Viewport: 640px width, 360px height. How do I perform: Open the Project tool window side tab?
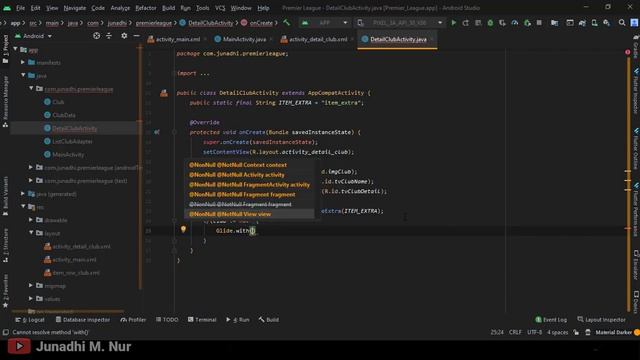tap(5, 49)
